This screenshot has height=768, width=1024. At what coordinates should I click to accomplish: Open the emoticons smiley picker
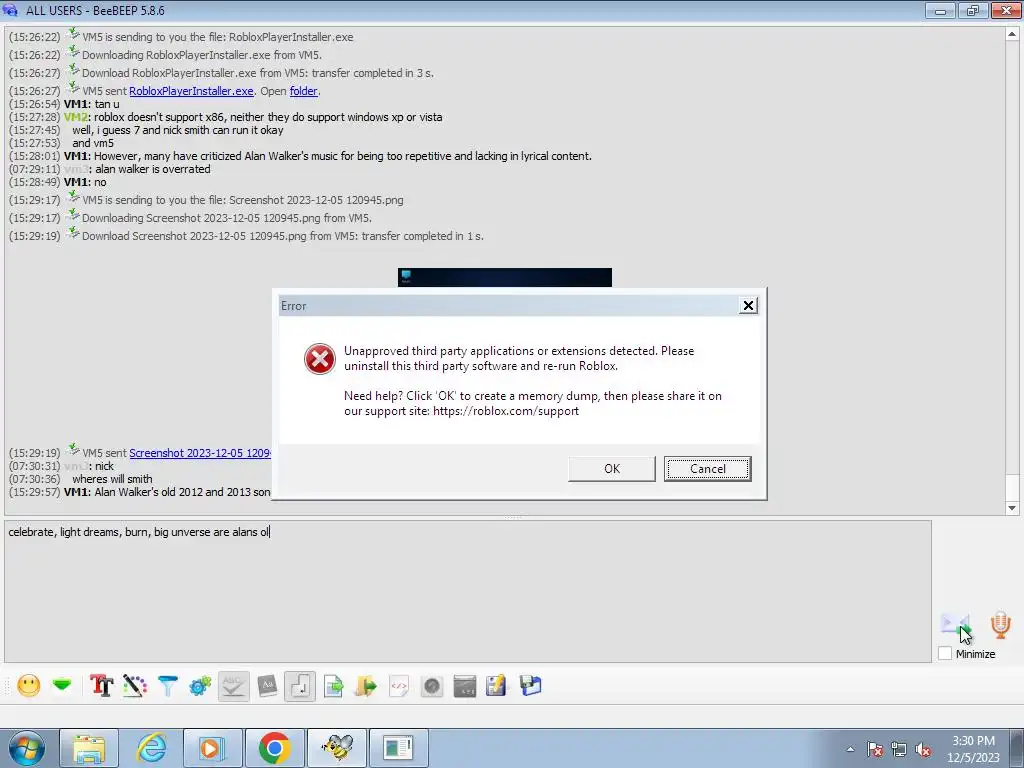(28, 686)
